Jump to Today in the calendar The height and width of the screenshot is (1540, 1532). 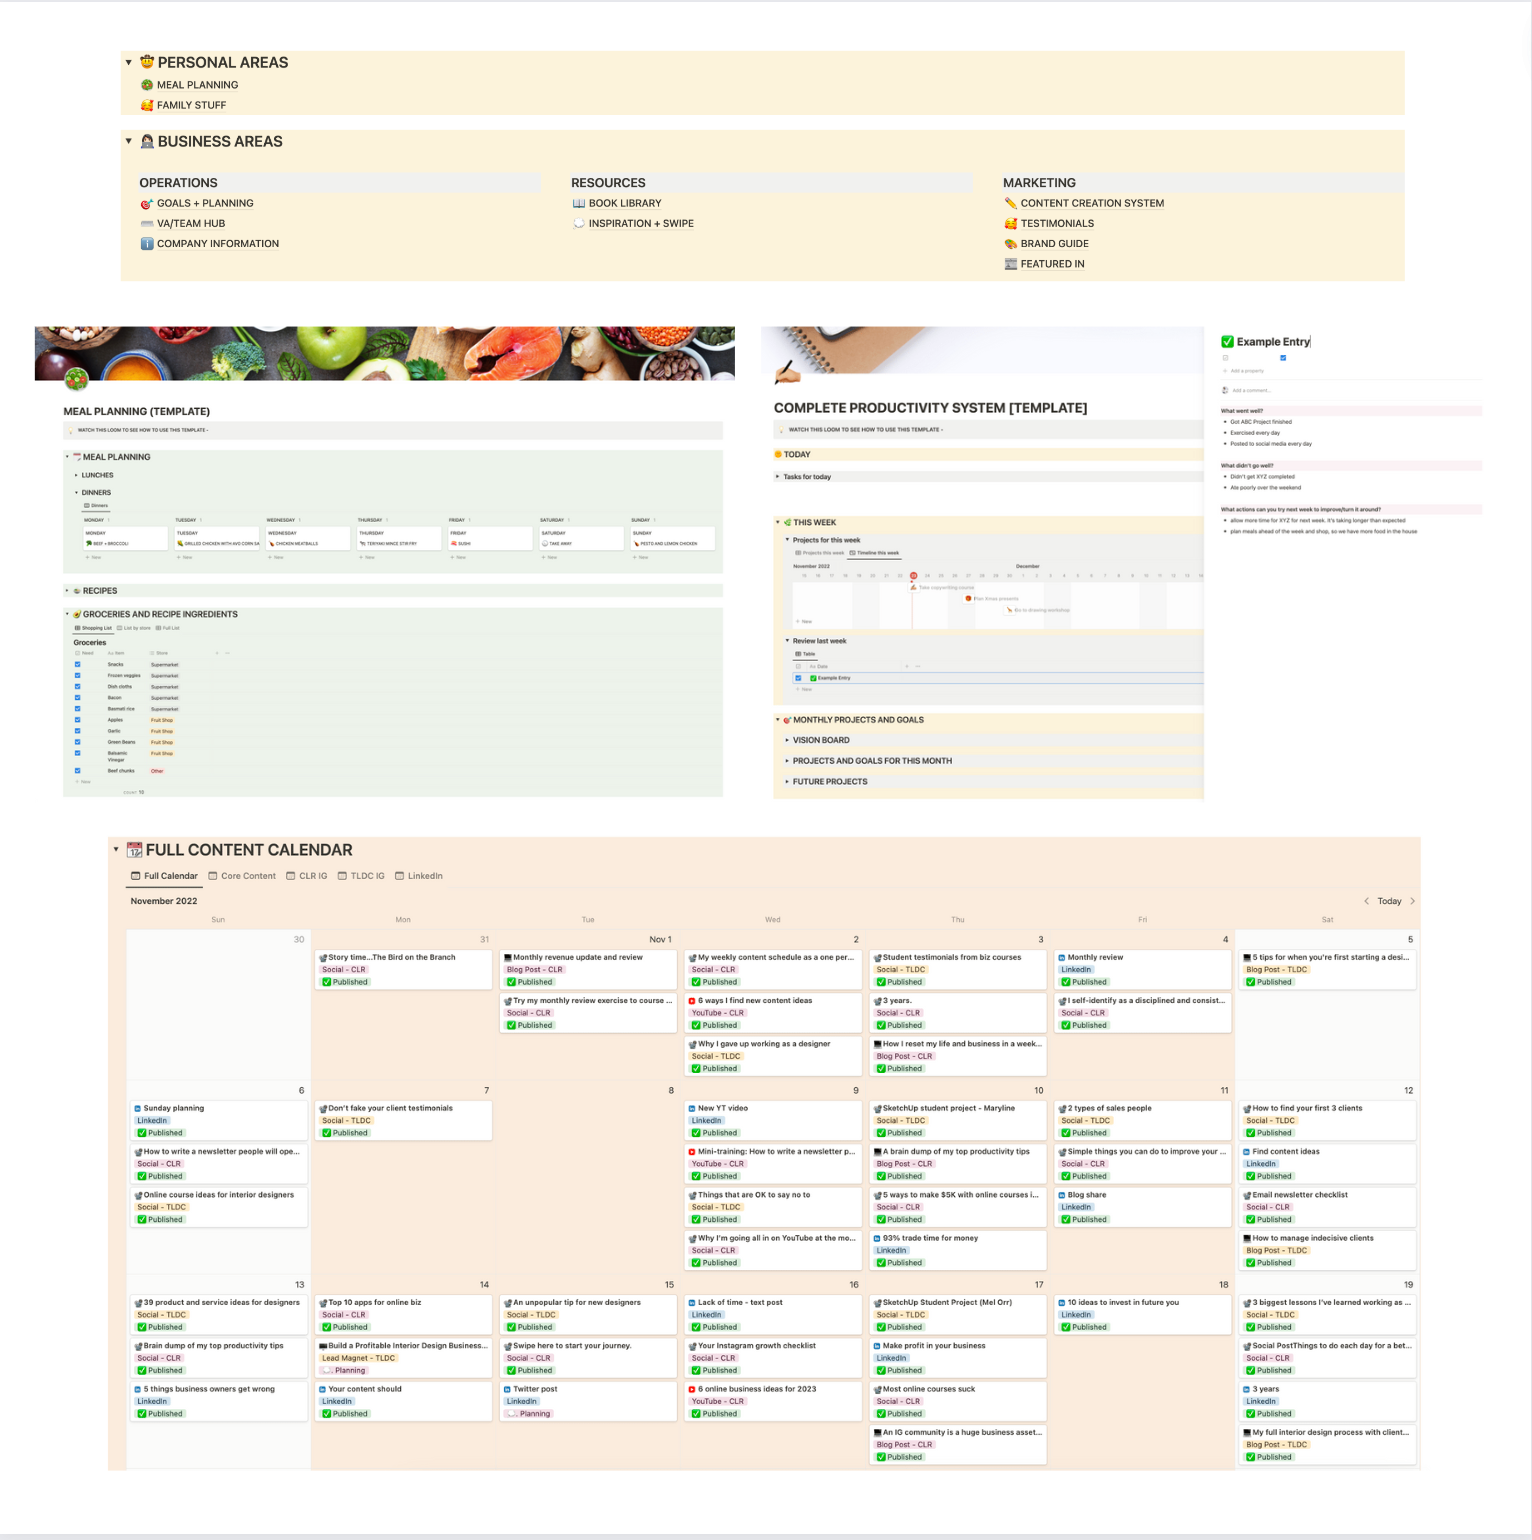(x=1389, y=901)
